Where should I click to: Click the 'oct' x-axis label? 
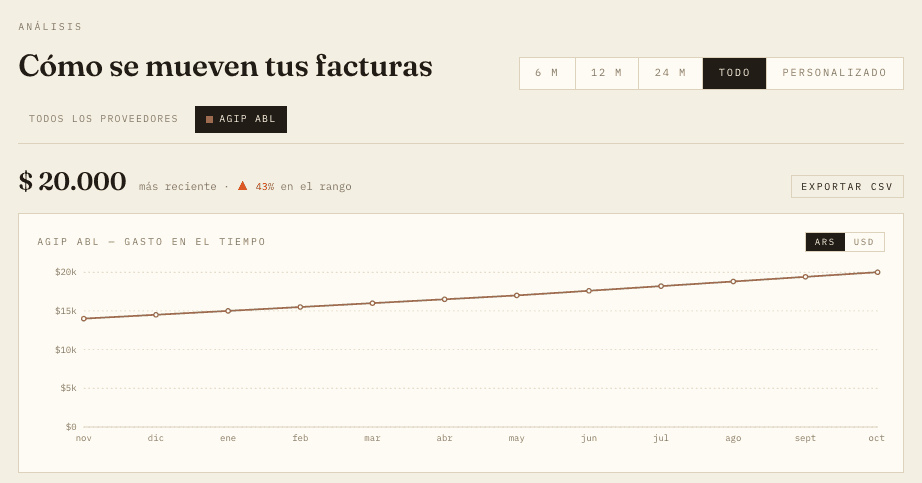(877, 438)
